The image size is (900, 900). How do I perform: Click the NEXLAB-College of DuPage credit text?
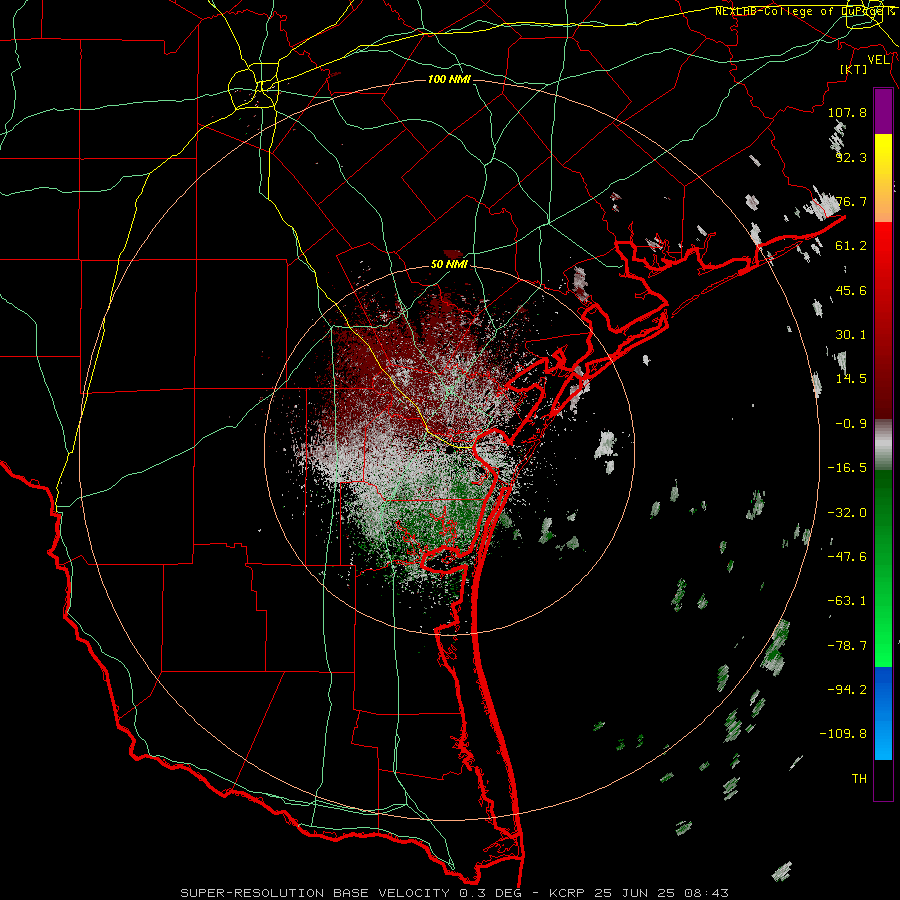(804, 11)
